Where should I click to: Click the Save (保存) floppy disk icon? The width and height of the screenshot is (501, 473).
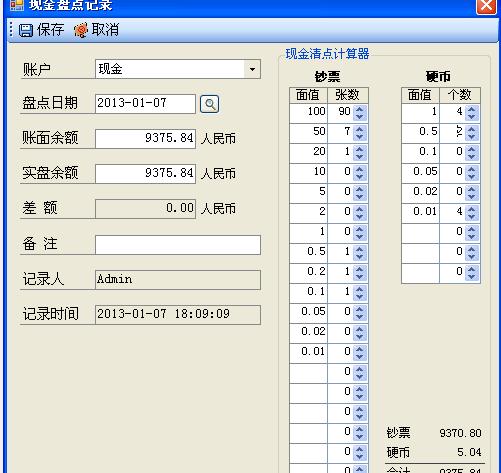[25, 30]
